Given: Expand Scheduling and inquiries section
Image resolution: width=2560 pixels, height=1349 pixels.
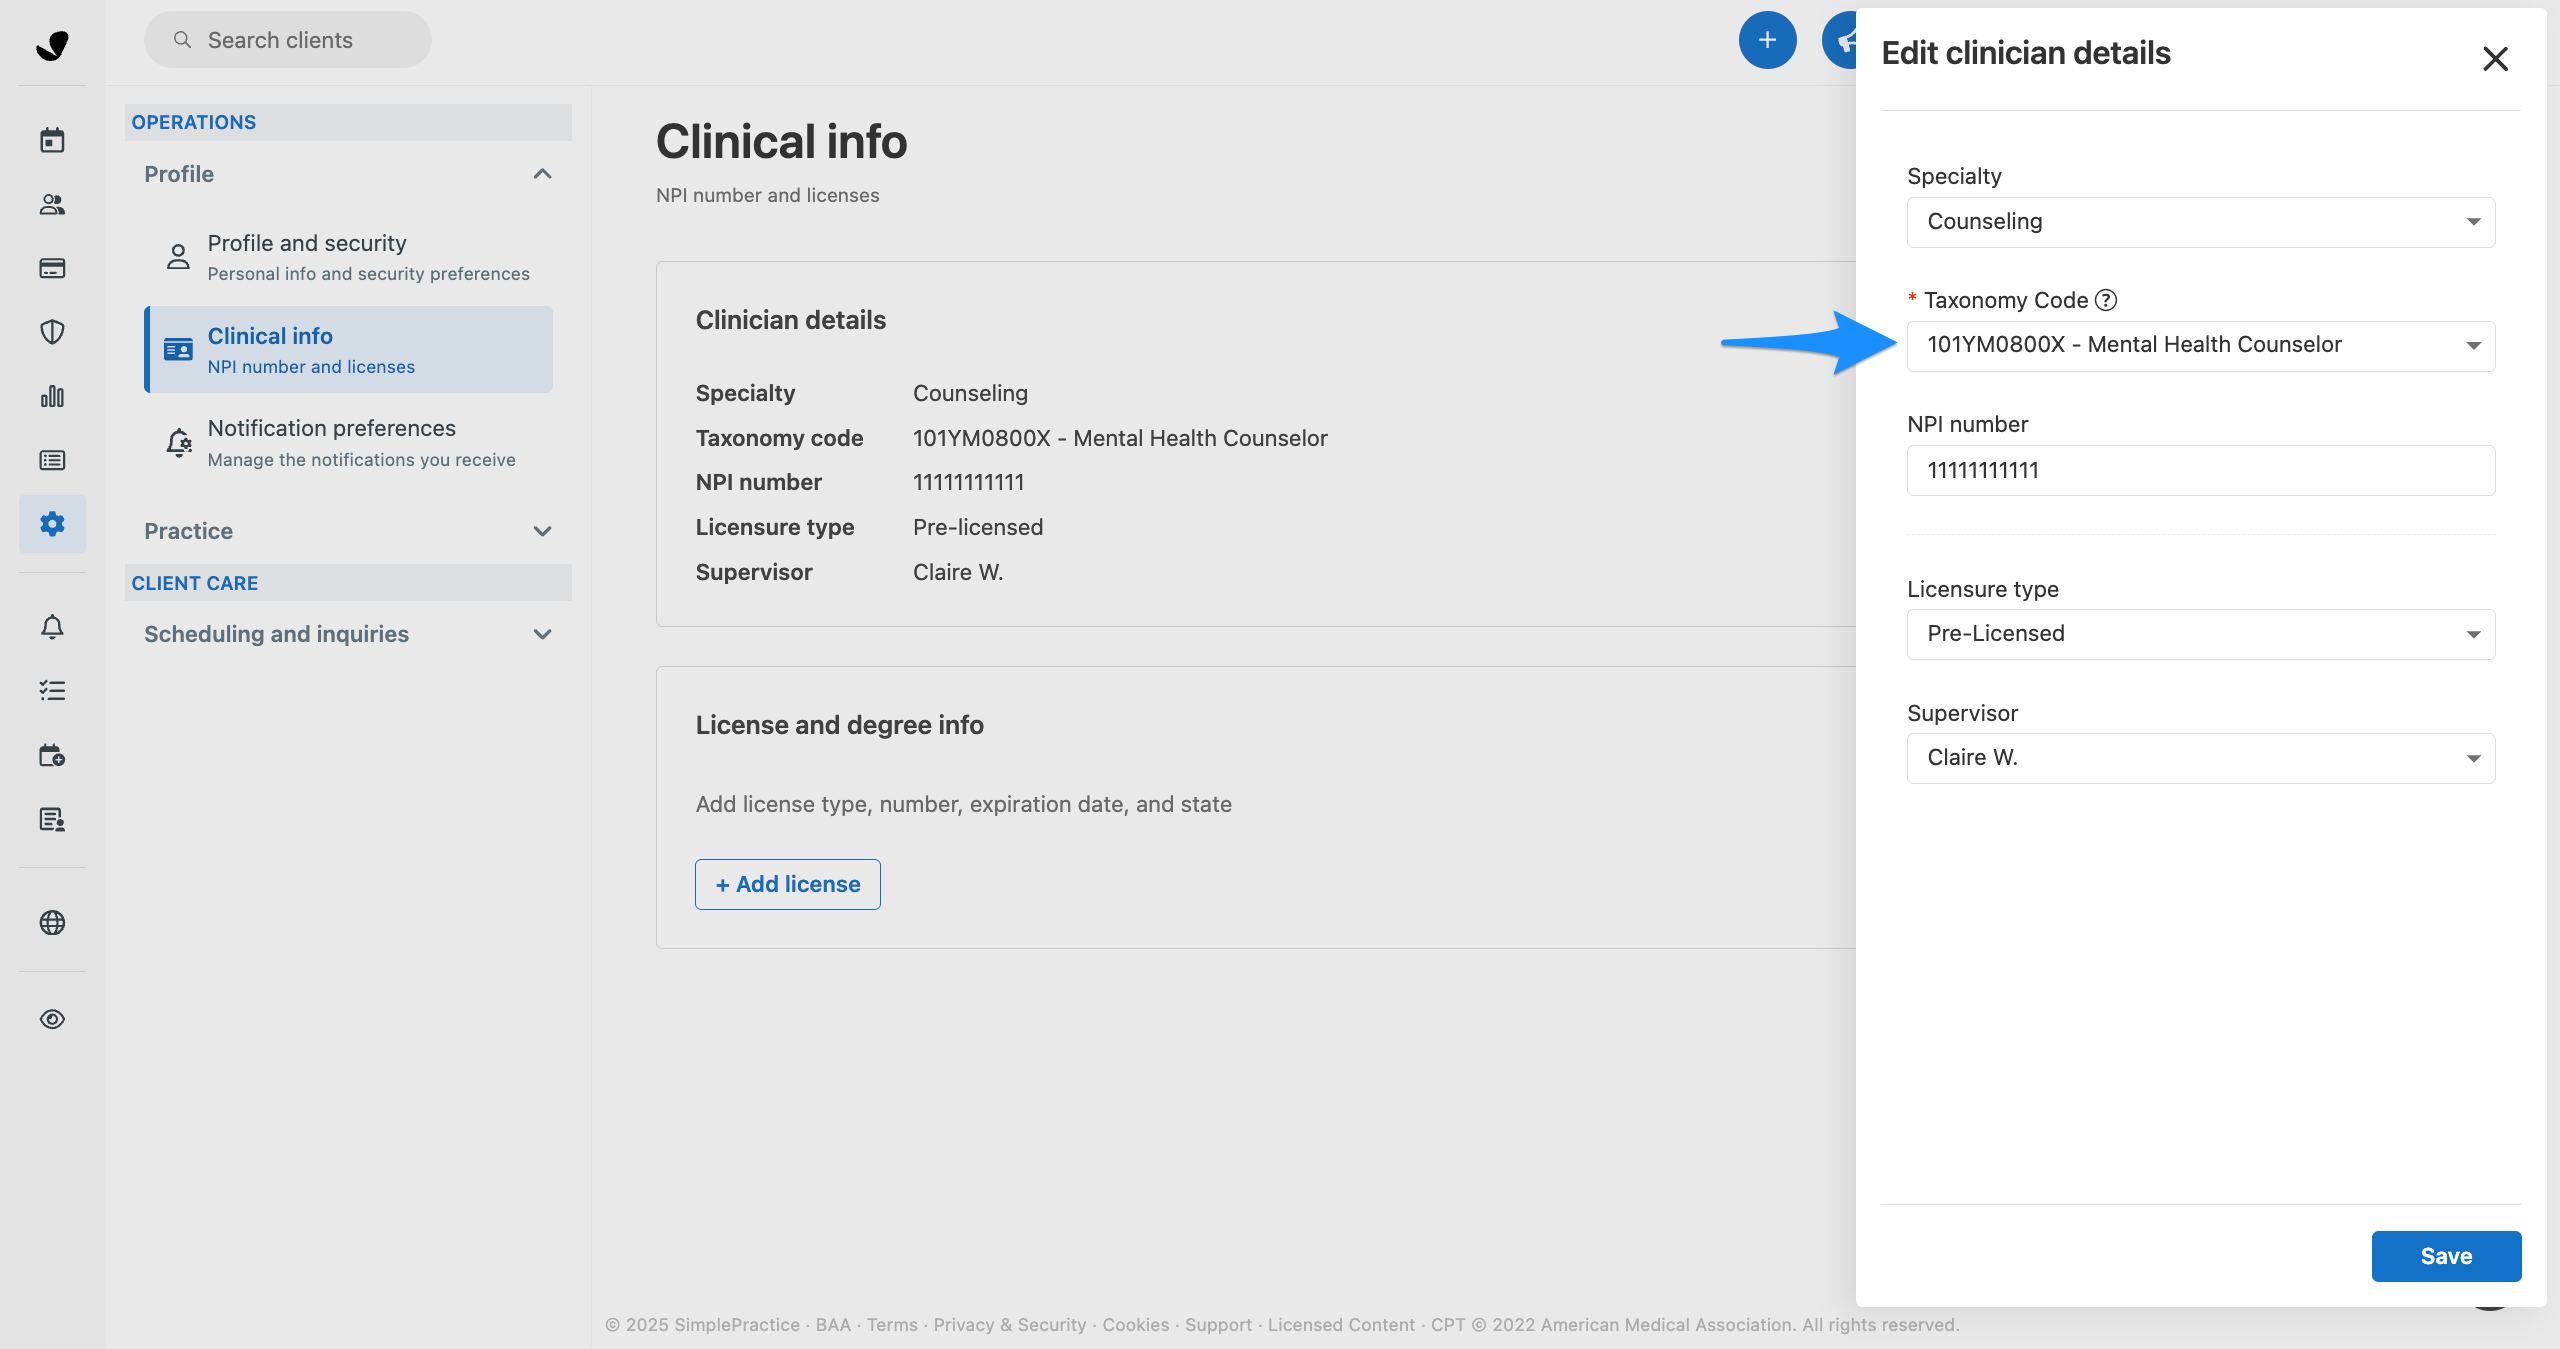Looking at the screenshot, I should coord(348,634).
